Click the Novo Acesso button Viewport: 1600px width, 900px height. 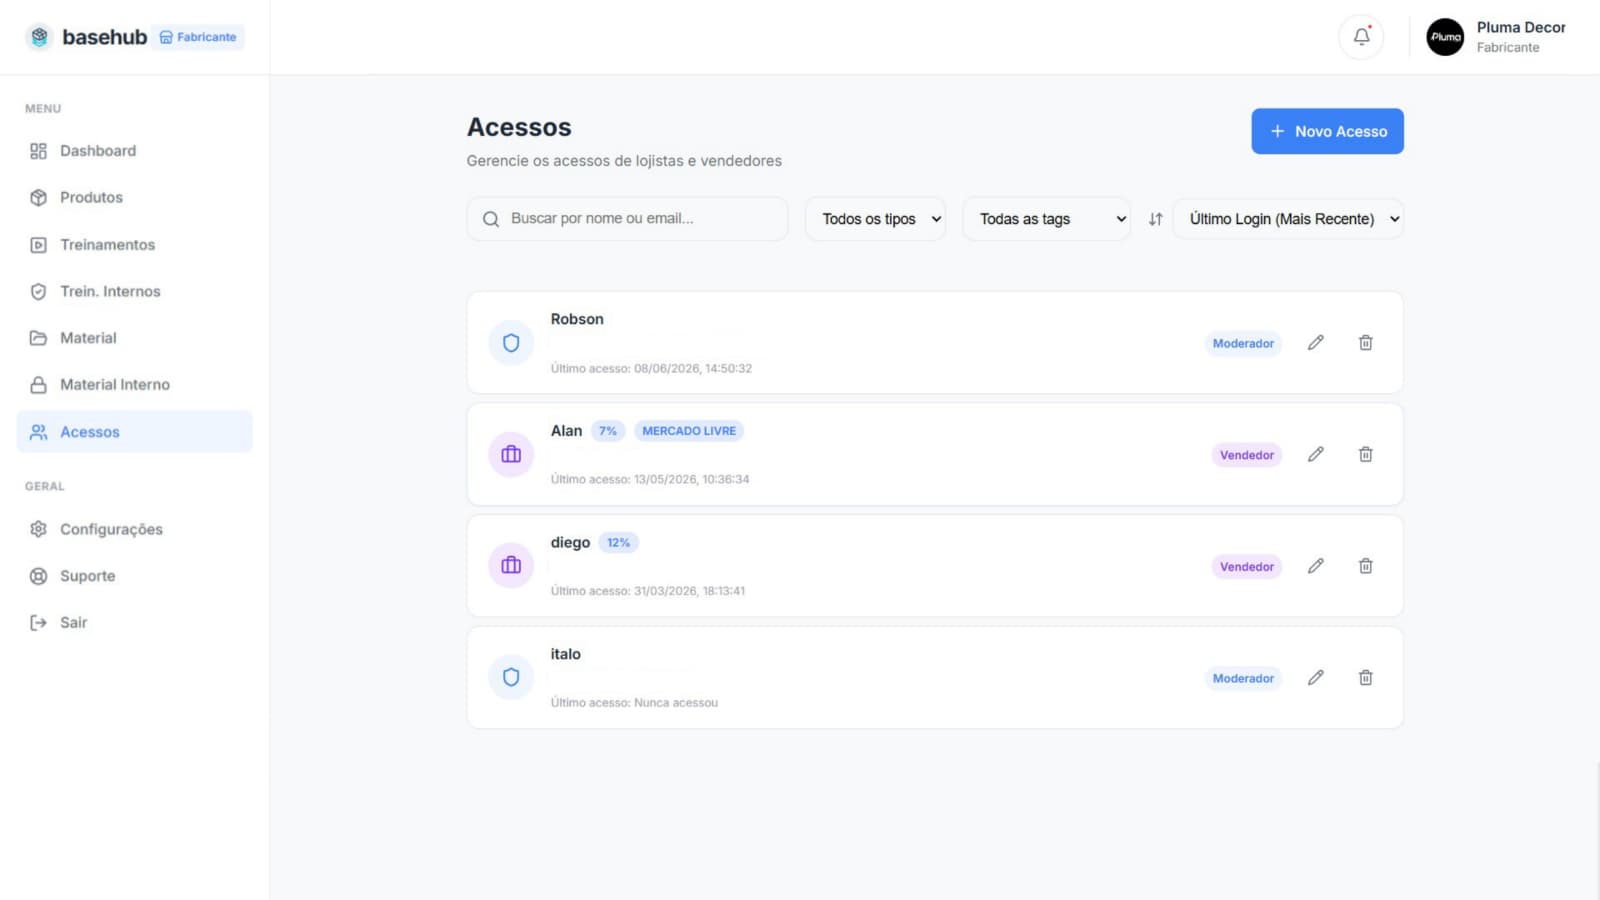pos(1327,131)
